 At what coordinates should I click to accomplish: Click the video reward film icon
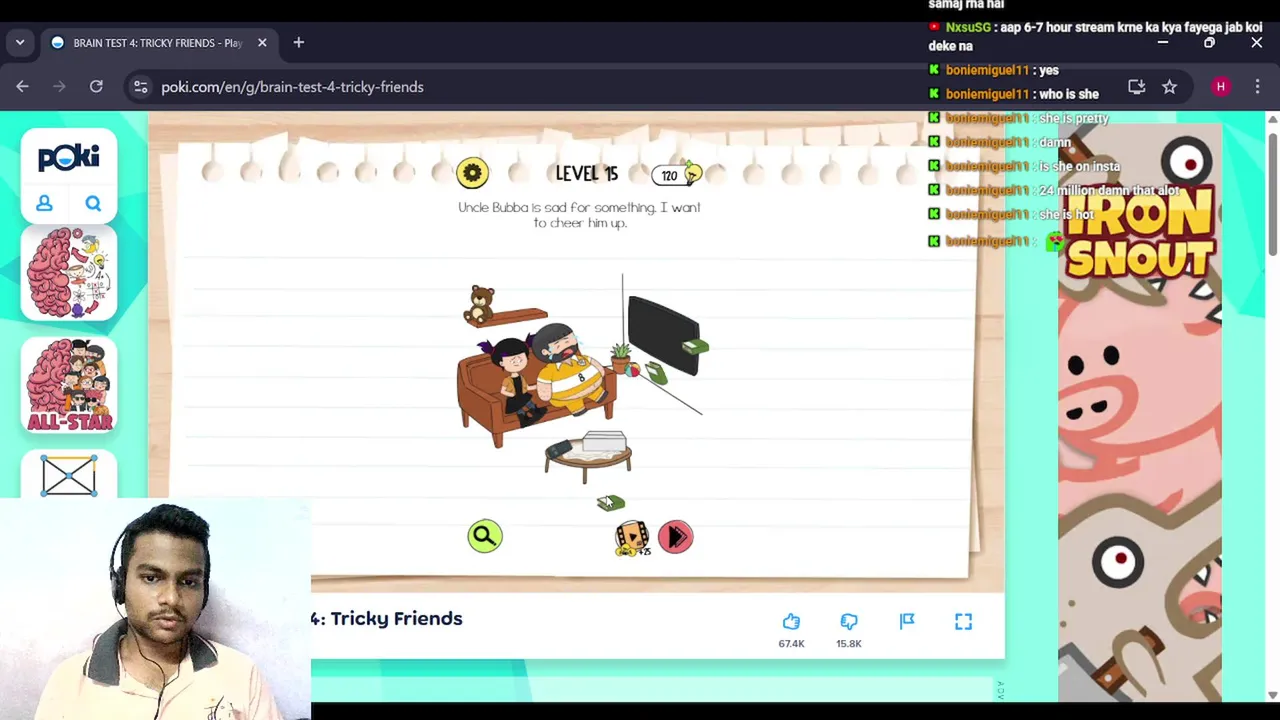[x=632, y=538]
